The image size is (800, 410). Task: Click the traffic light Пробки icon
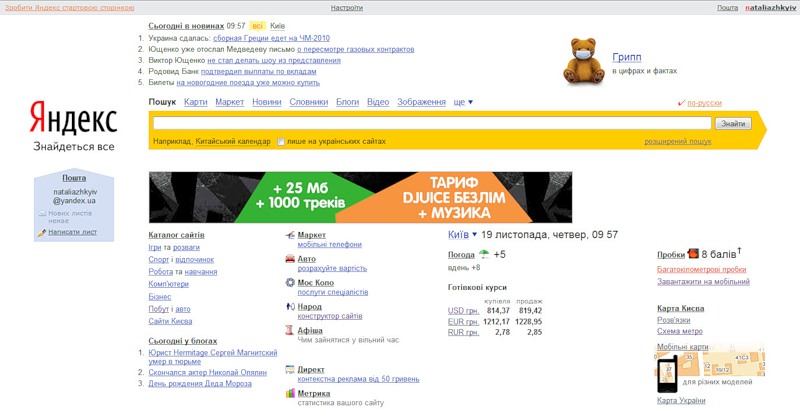[x=693, y=253]
